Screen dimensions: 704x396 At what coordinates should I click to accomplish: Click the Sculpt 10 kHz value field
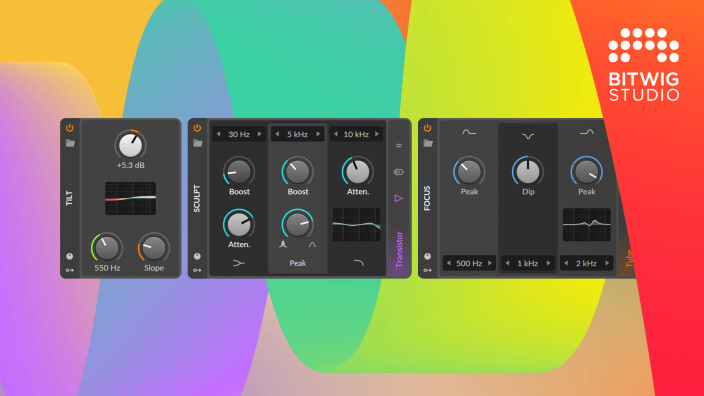[x=356, y=134]
